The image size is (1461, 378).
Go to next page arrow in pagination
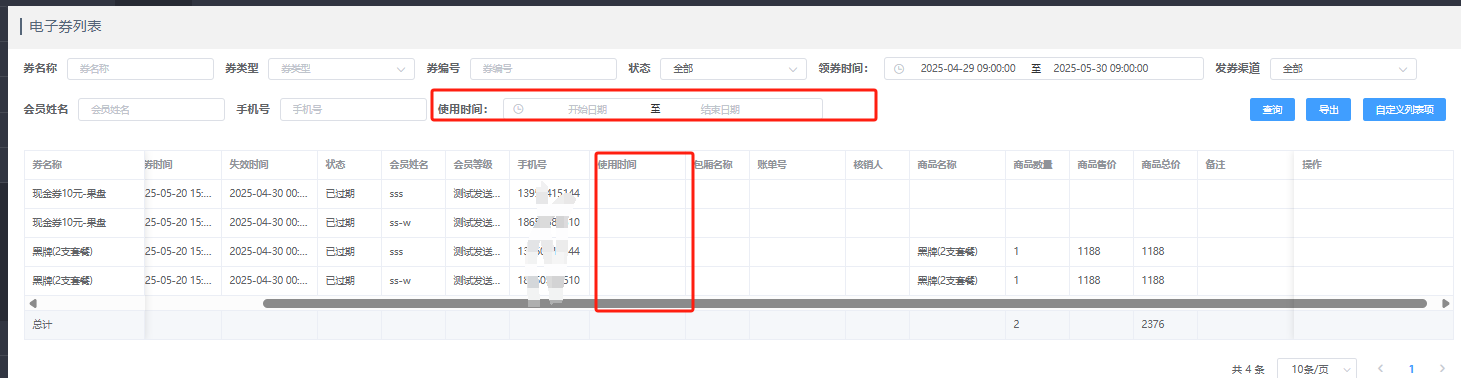click(x=1441, y=369)
